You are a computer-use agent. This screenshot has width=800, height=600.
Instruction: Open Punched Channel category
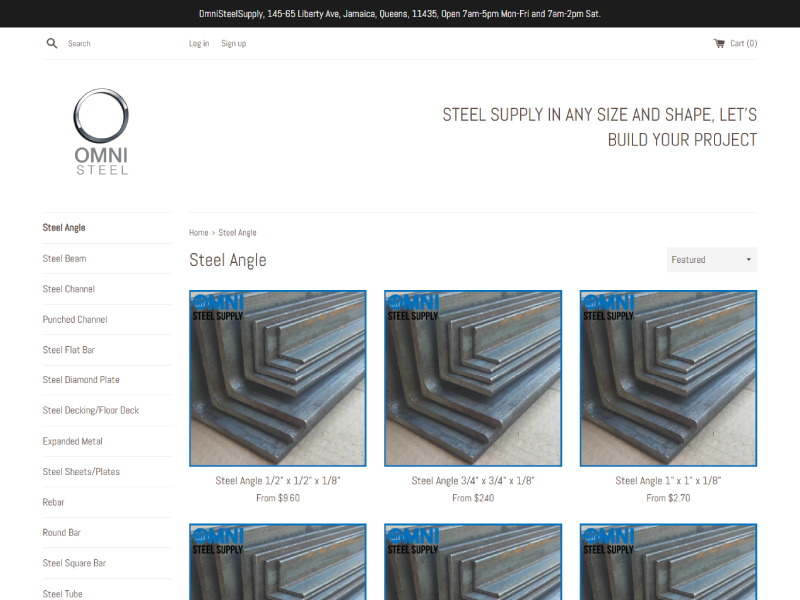74,320
